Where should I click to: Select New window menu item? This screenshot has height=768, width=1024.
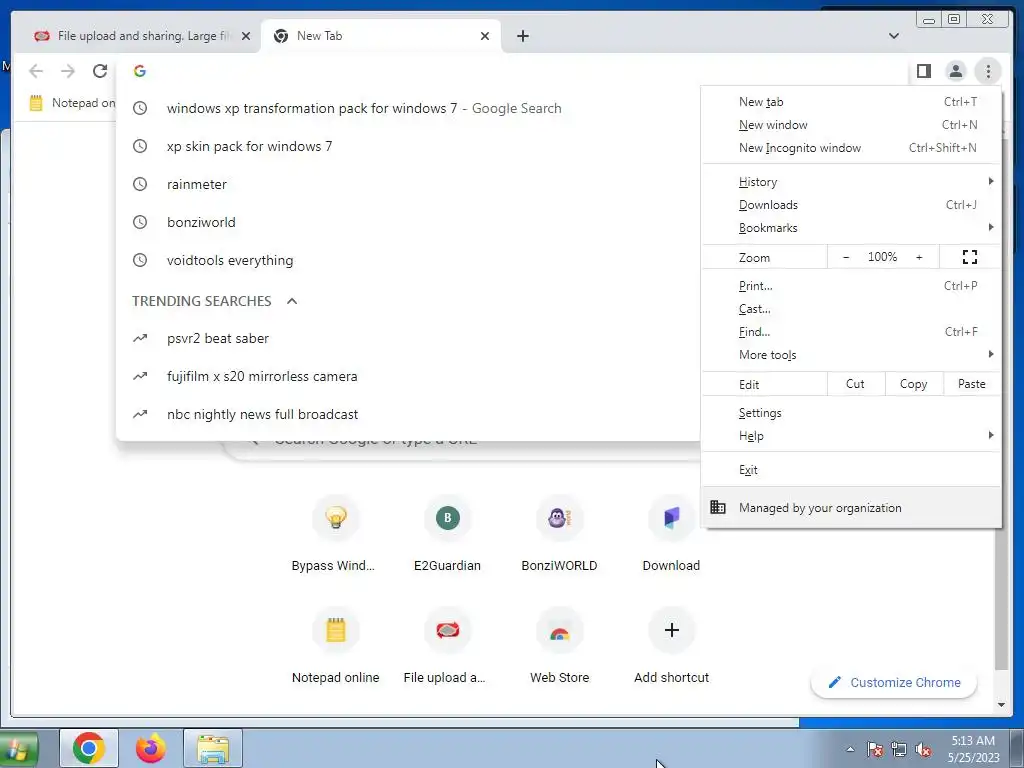[x=851, y=125]
